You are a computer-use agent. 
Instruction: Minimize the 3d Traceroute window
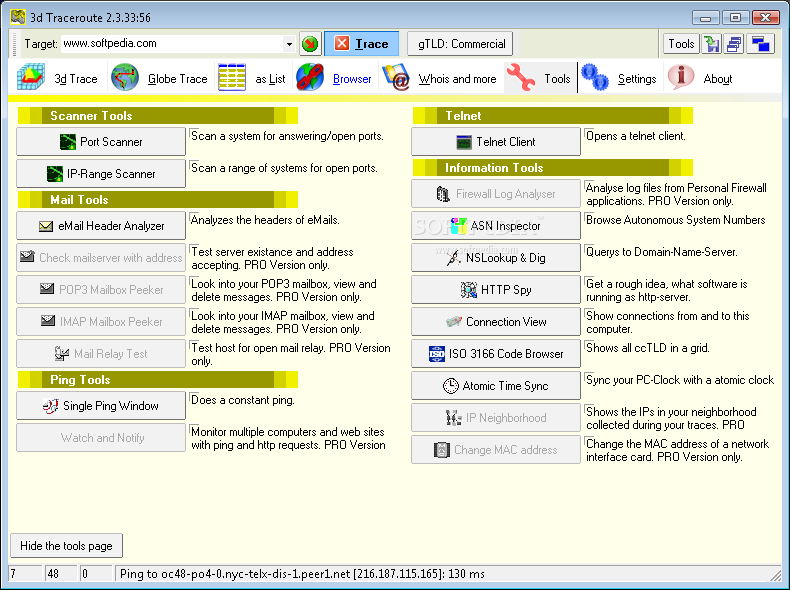pos(705,18)
